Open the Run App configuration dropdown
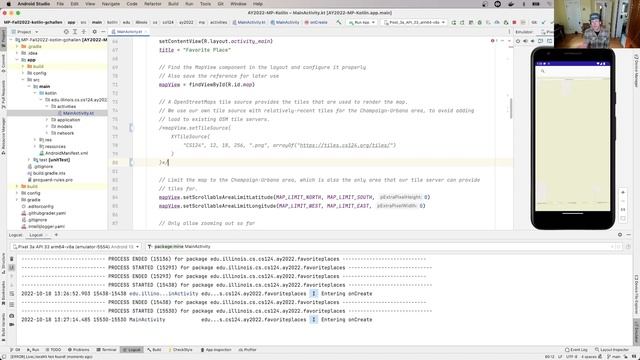Screen dimensions: 640x360 [362, 22]
